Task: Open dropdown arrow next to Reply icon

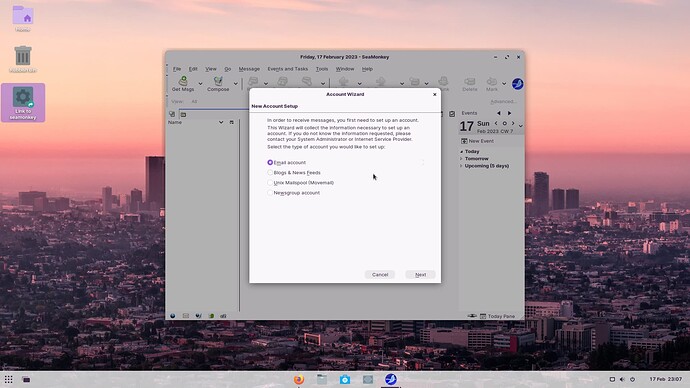Action: coord(266,84)
